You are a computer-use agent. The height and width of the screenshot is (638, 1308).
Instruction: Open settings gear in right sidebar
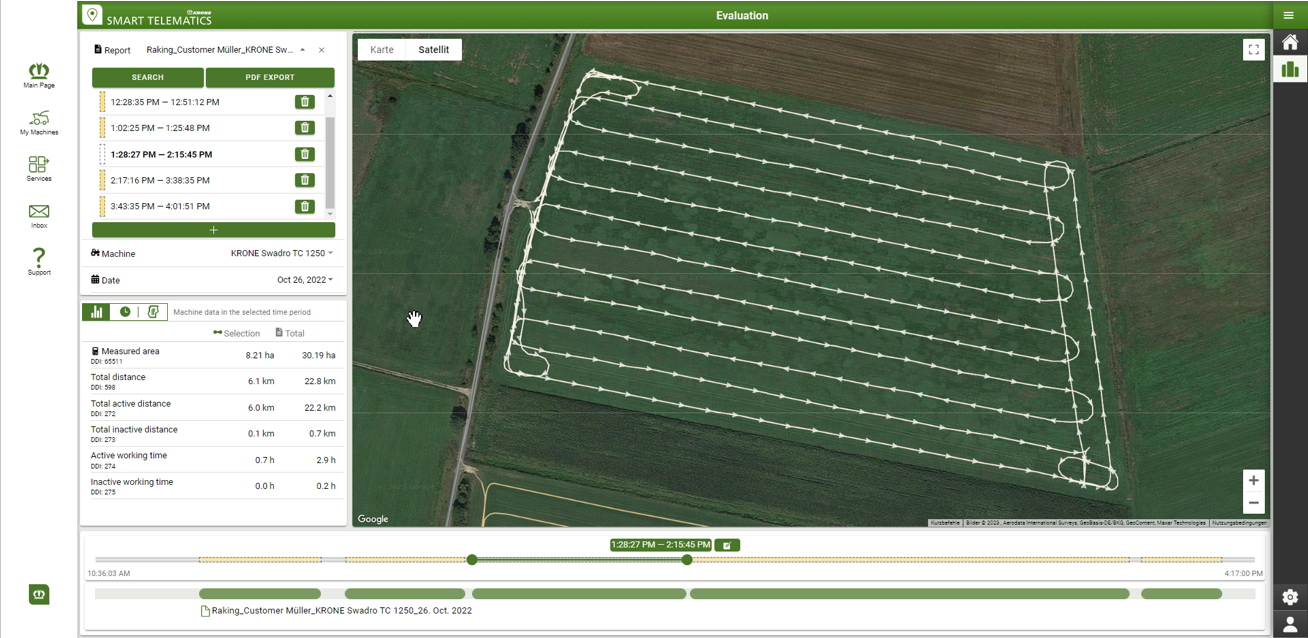1290,597
